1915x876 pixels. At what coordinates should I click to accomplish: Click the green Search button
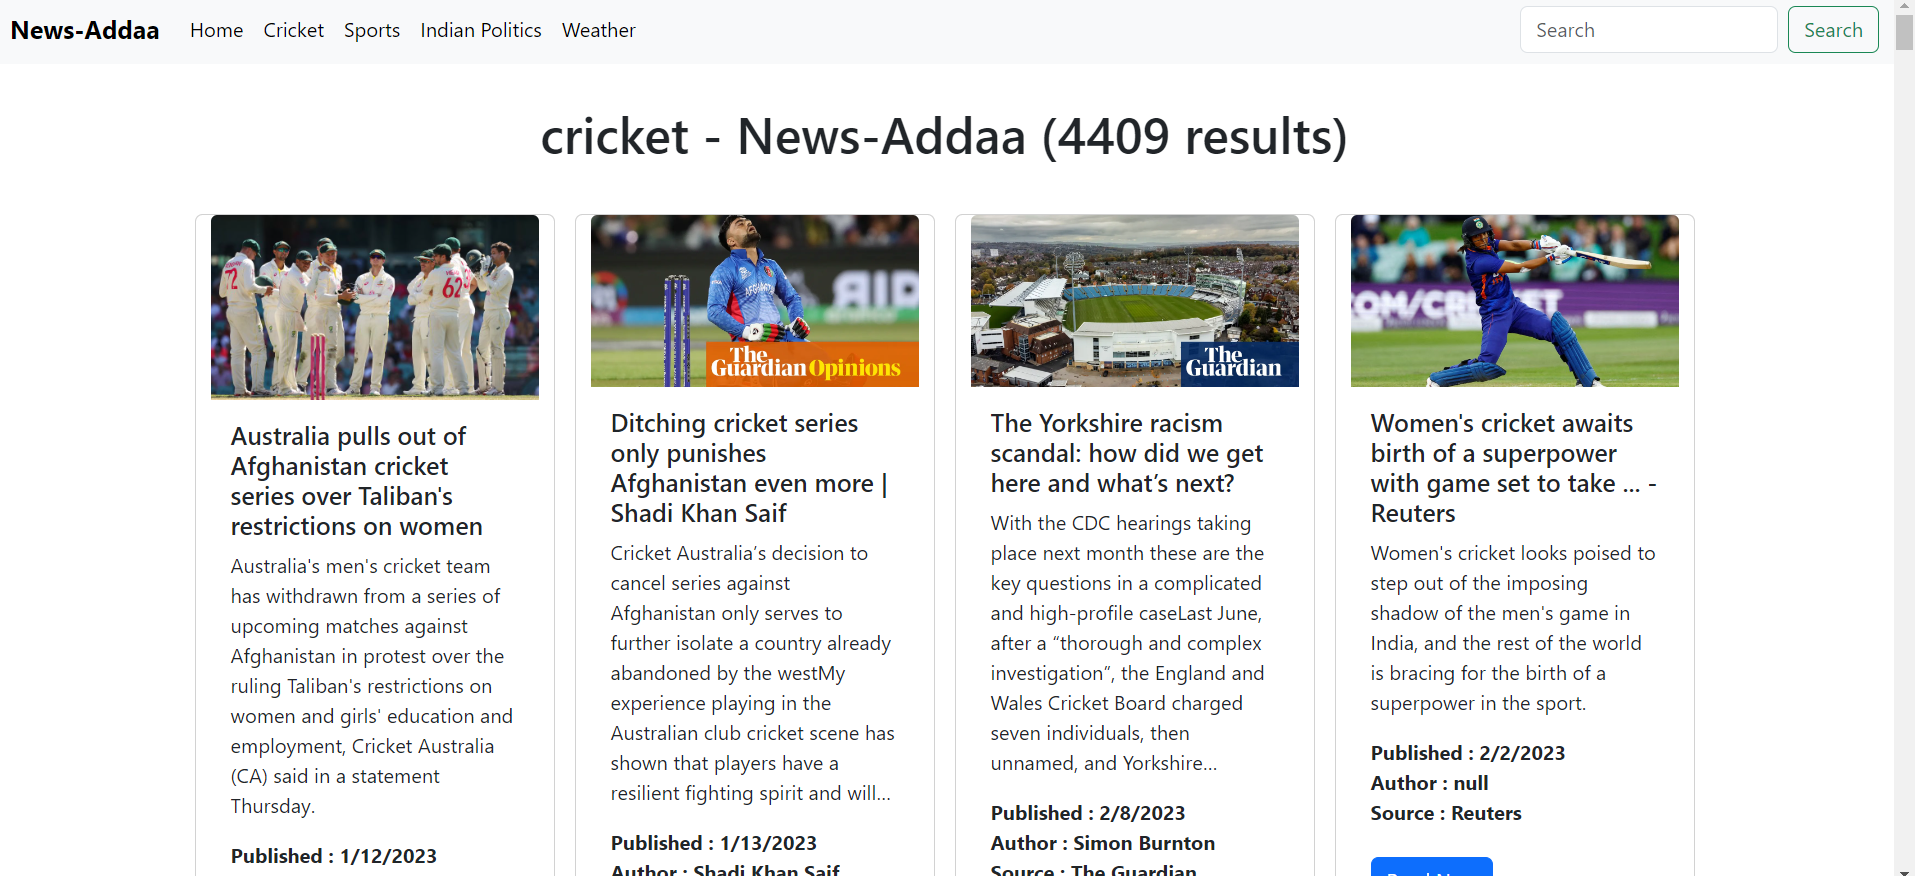(x=1833, y=30)
